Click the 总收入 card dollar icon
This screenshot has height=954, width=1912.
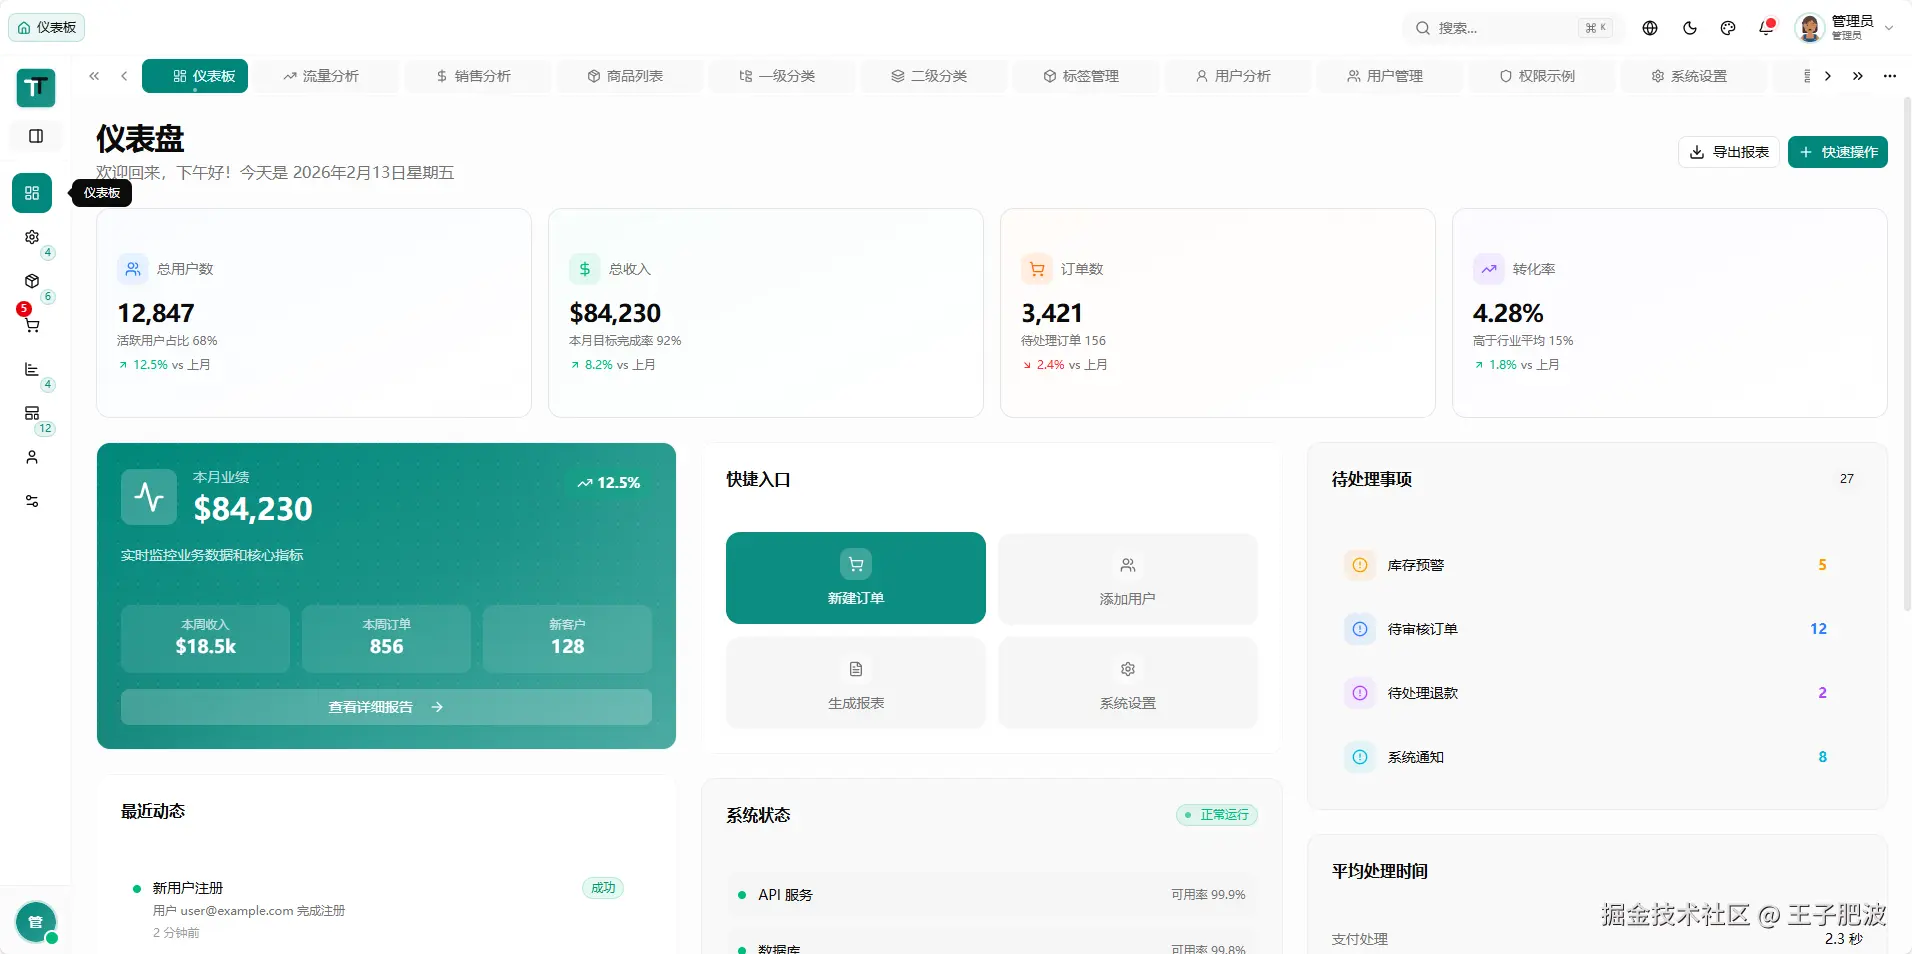click(585, 269)
